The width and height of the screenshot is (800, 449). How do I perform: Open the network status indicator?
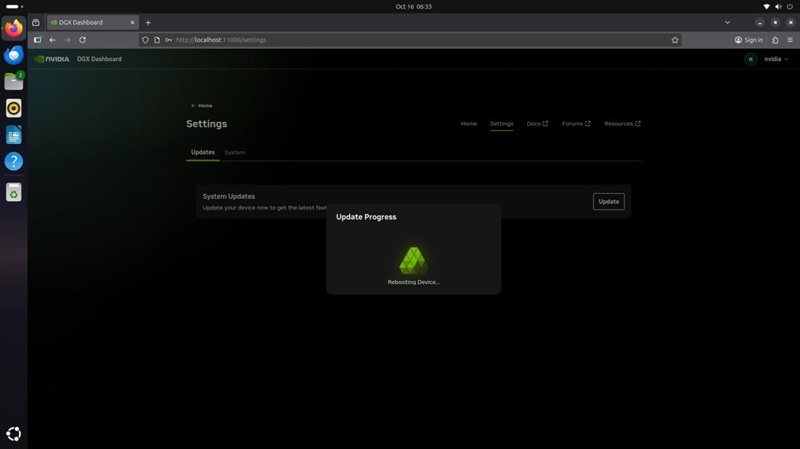(x=766, y=7)
